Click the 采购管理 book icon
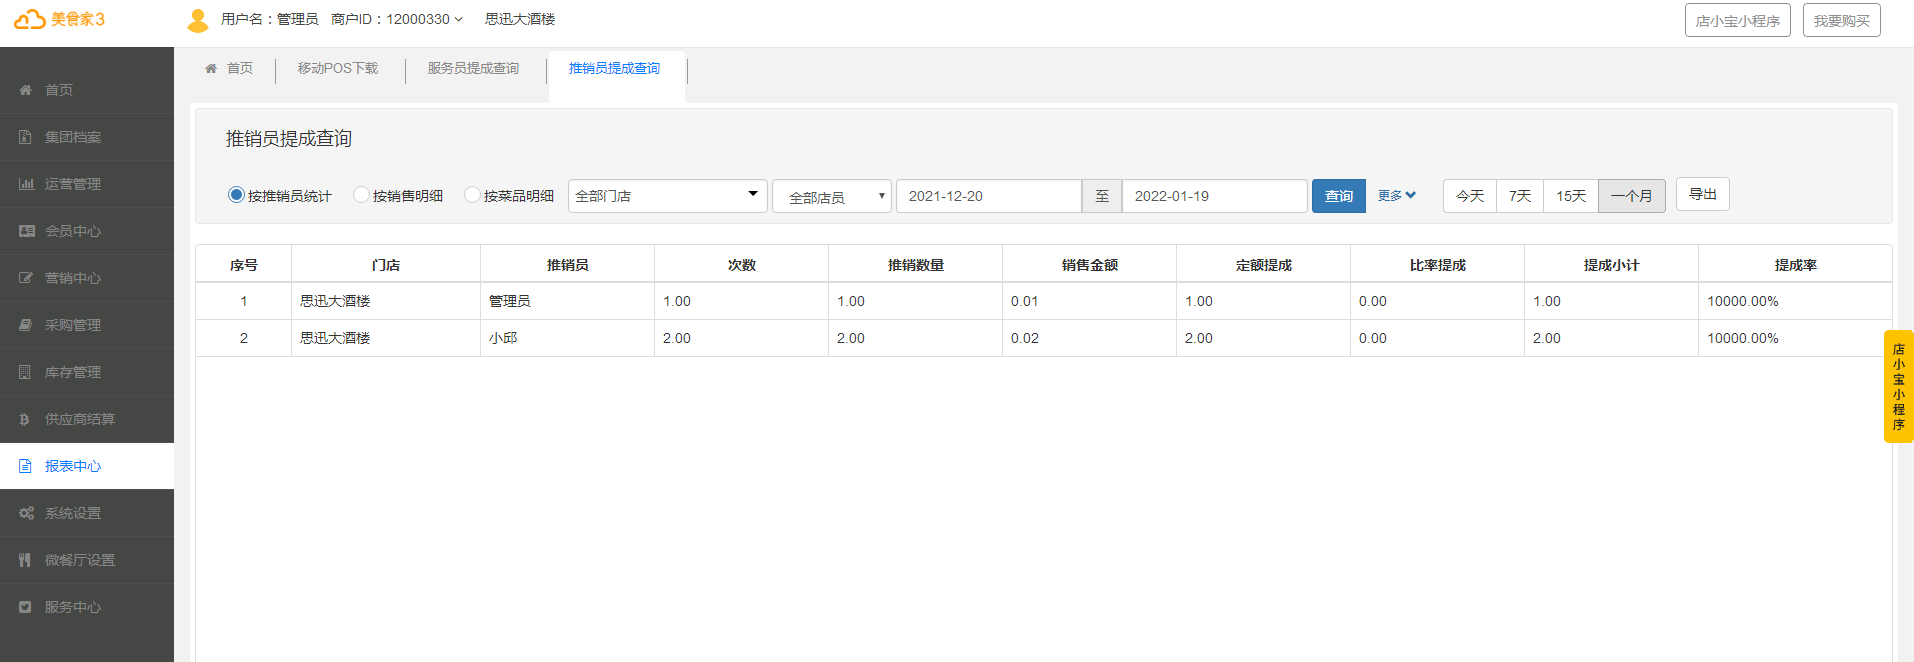Image resolution: width=1914 pixels, height=662 pixels. coord(26,325)
